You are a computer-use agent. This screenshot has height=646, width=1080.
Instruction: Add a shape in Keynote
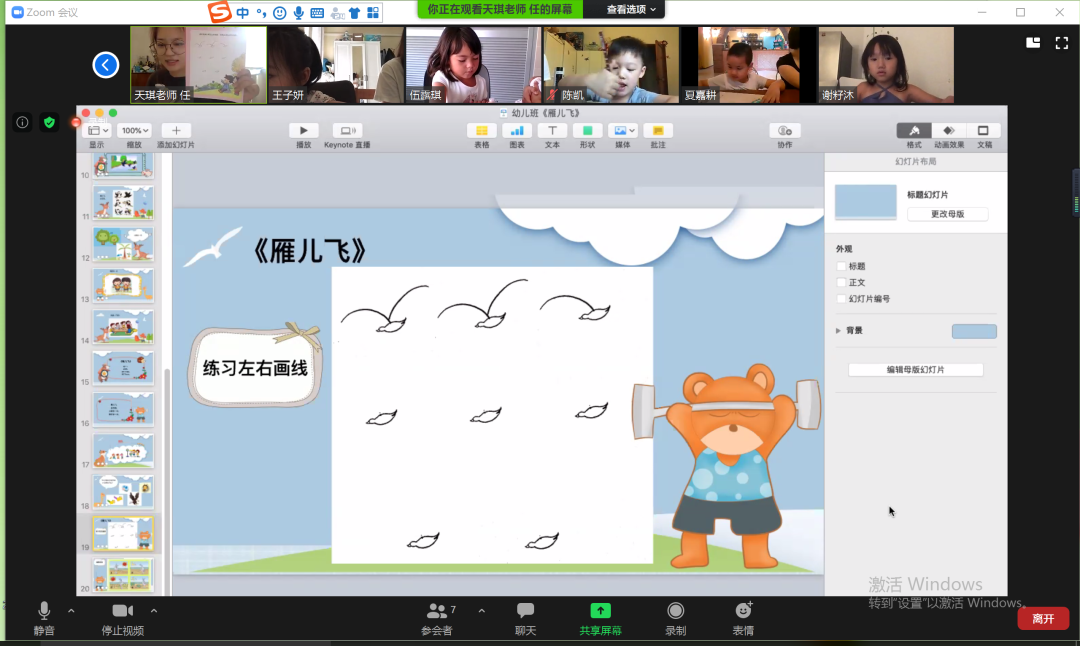pos(588,130)
